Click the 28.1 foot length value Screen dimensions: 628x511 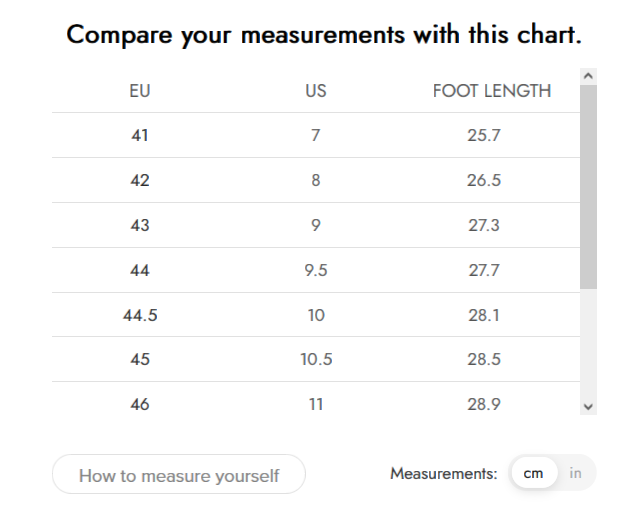point(484,315)
